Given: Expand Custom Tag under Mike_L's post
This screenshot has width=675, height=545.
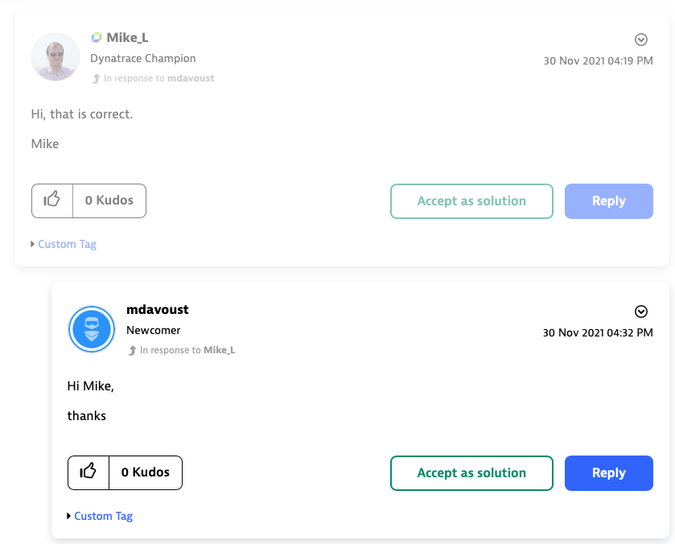Looking at the screenshot, I should coord(66,244).
